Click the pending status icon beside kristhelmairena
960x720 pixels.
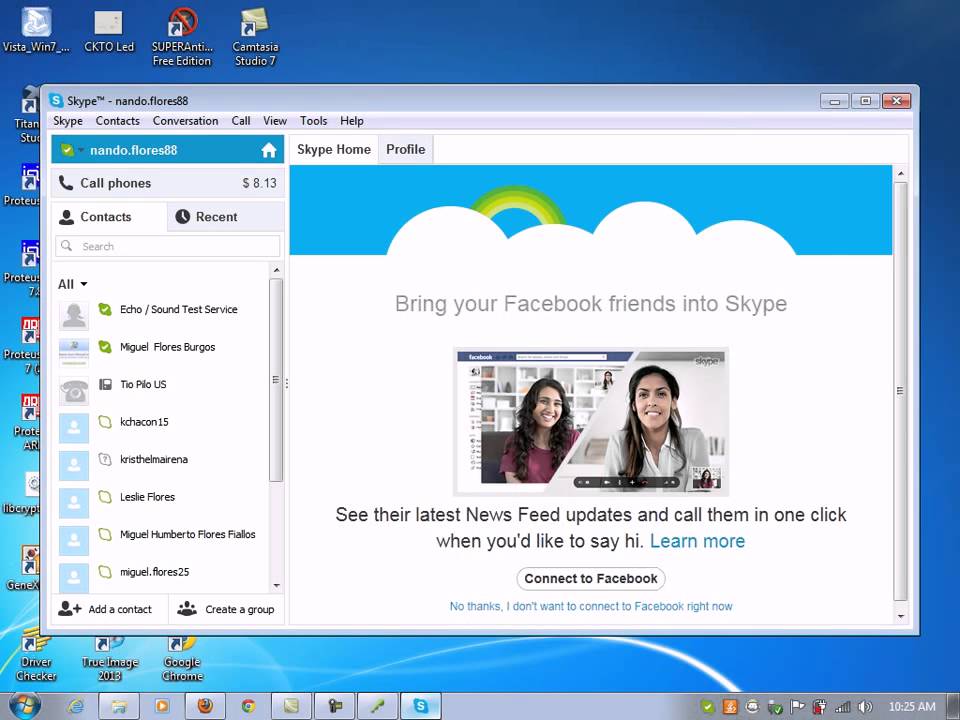(105, 459)
